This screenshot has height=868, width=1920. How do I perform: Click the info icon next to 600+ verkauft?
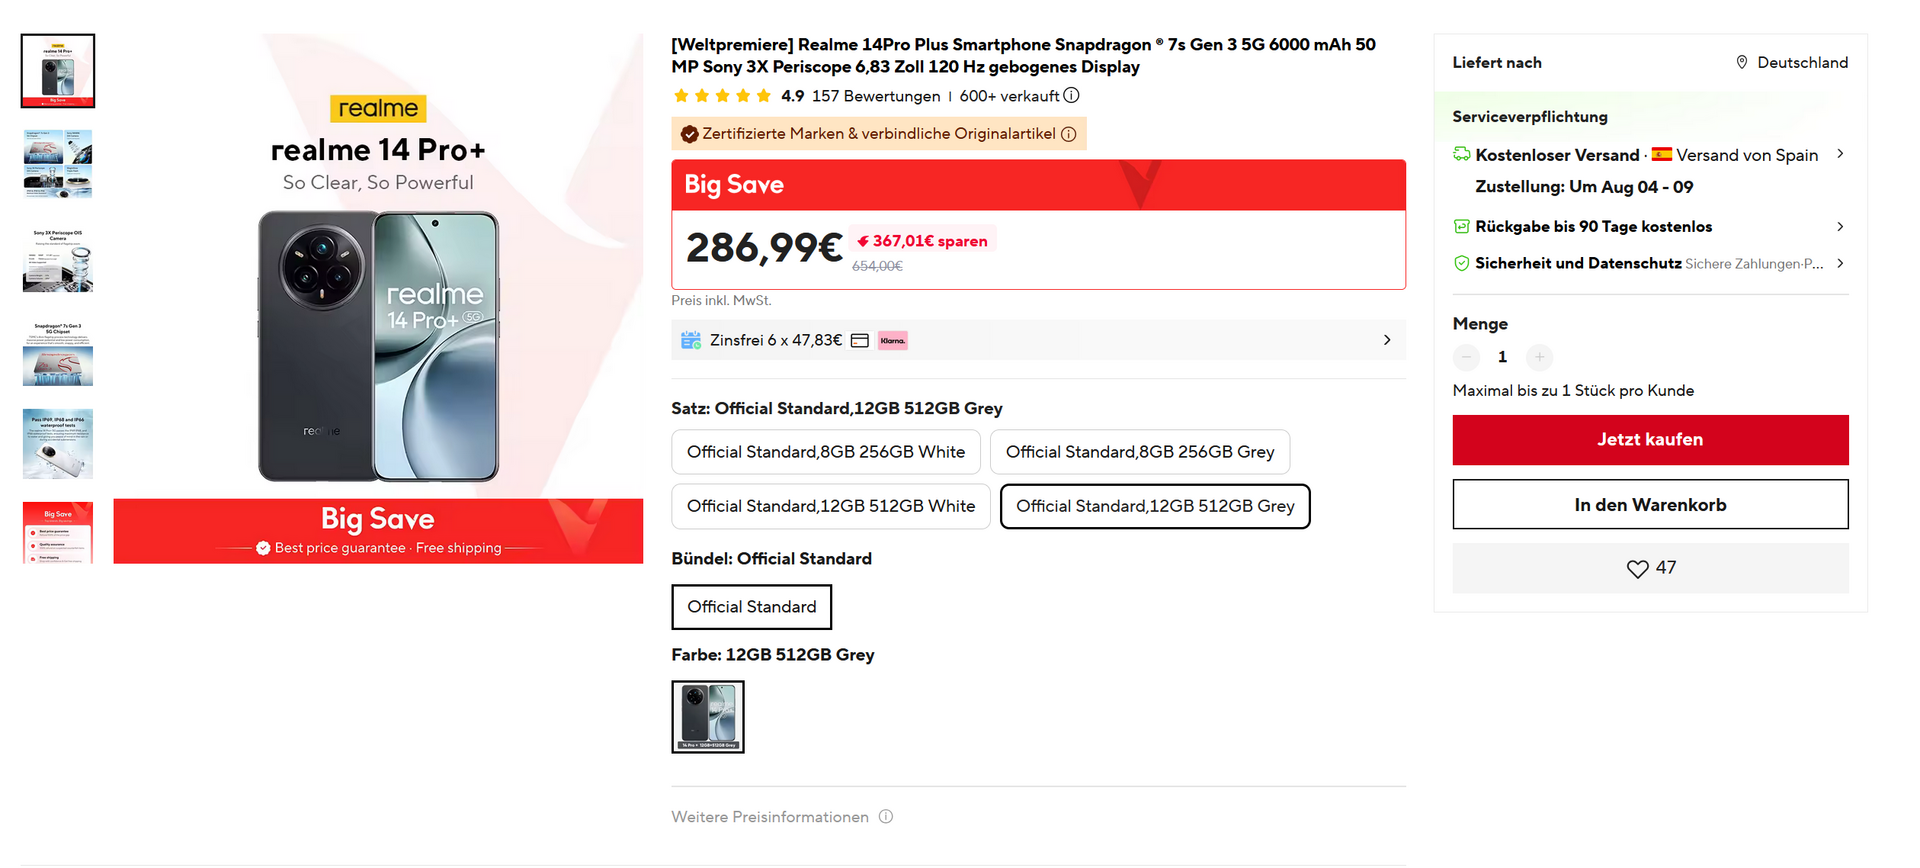point(1071,96)
